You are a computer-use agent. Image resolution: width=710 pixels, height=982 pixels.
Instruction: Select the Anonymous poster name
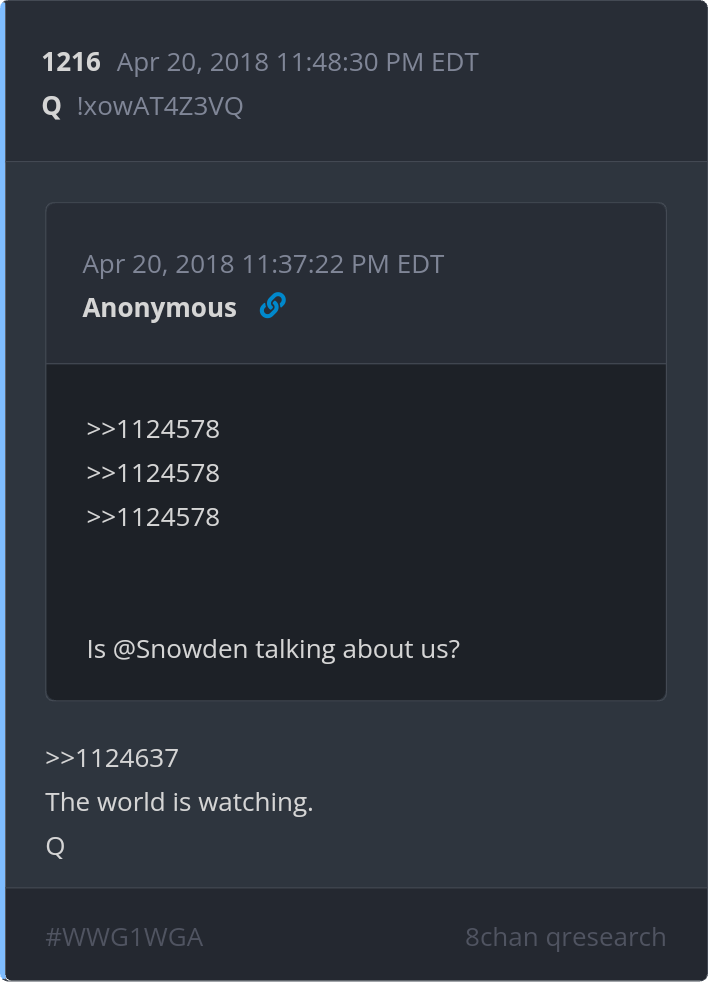(x=160, y=308)
